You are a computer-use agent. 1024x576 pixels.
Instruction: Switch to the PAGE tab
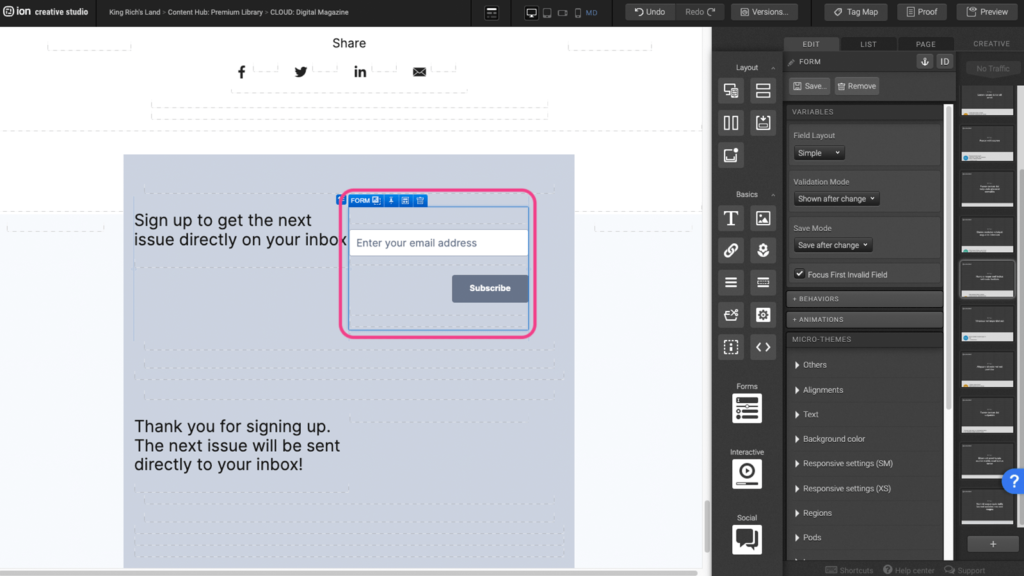(x=925, y=44)
